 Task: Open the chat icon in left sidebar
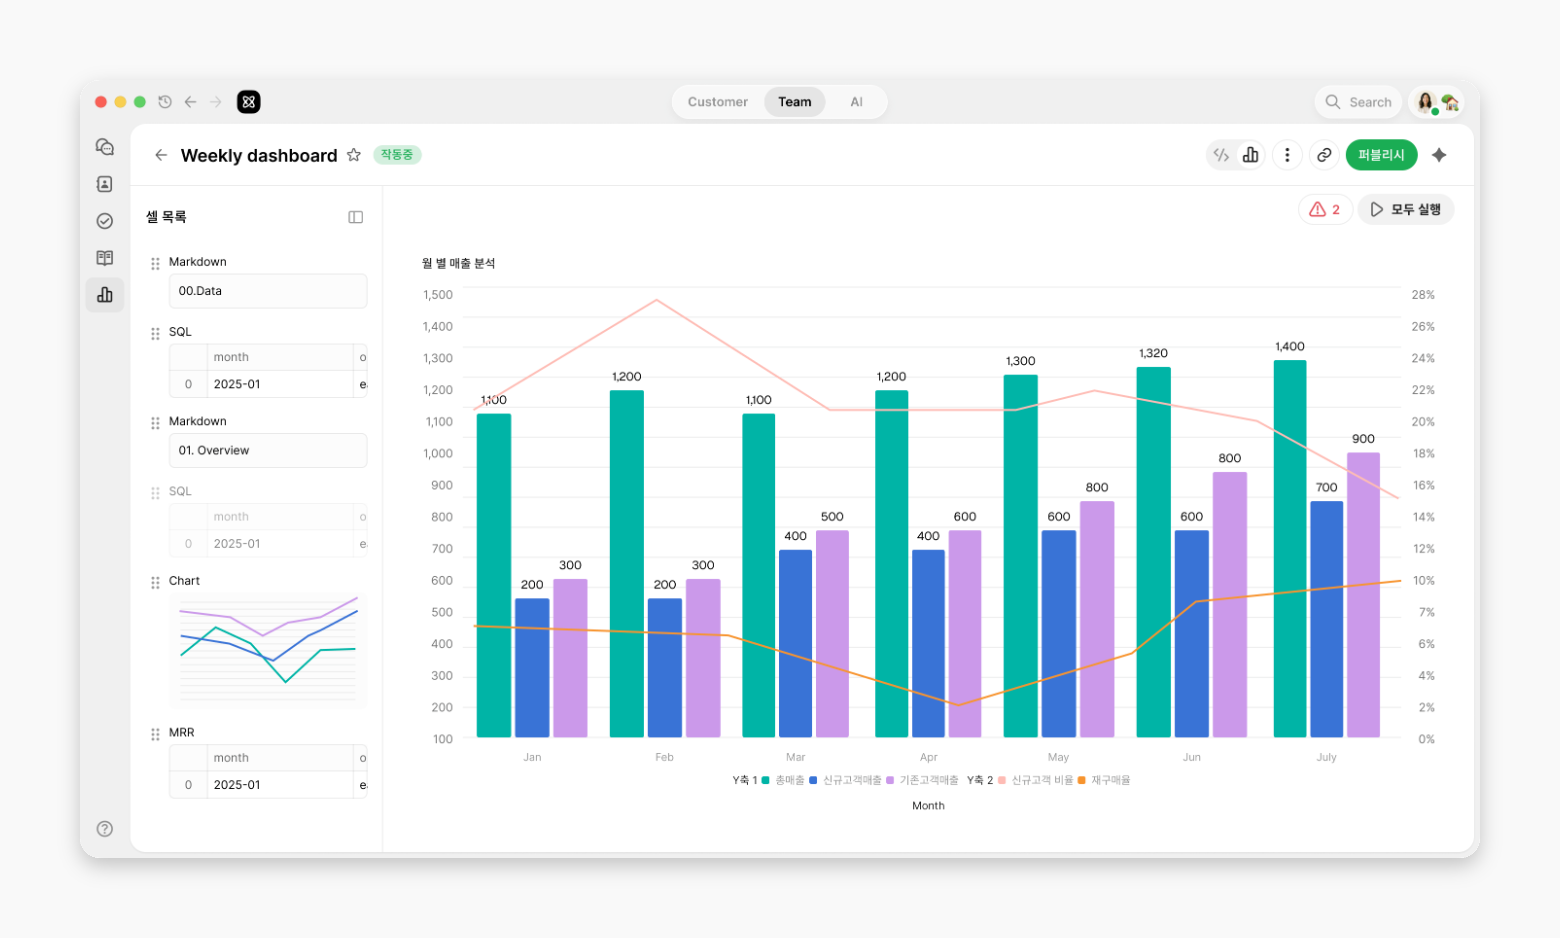[x=104, y=147]
